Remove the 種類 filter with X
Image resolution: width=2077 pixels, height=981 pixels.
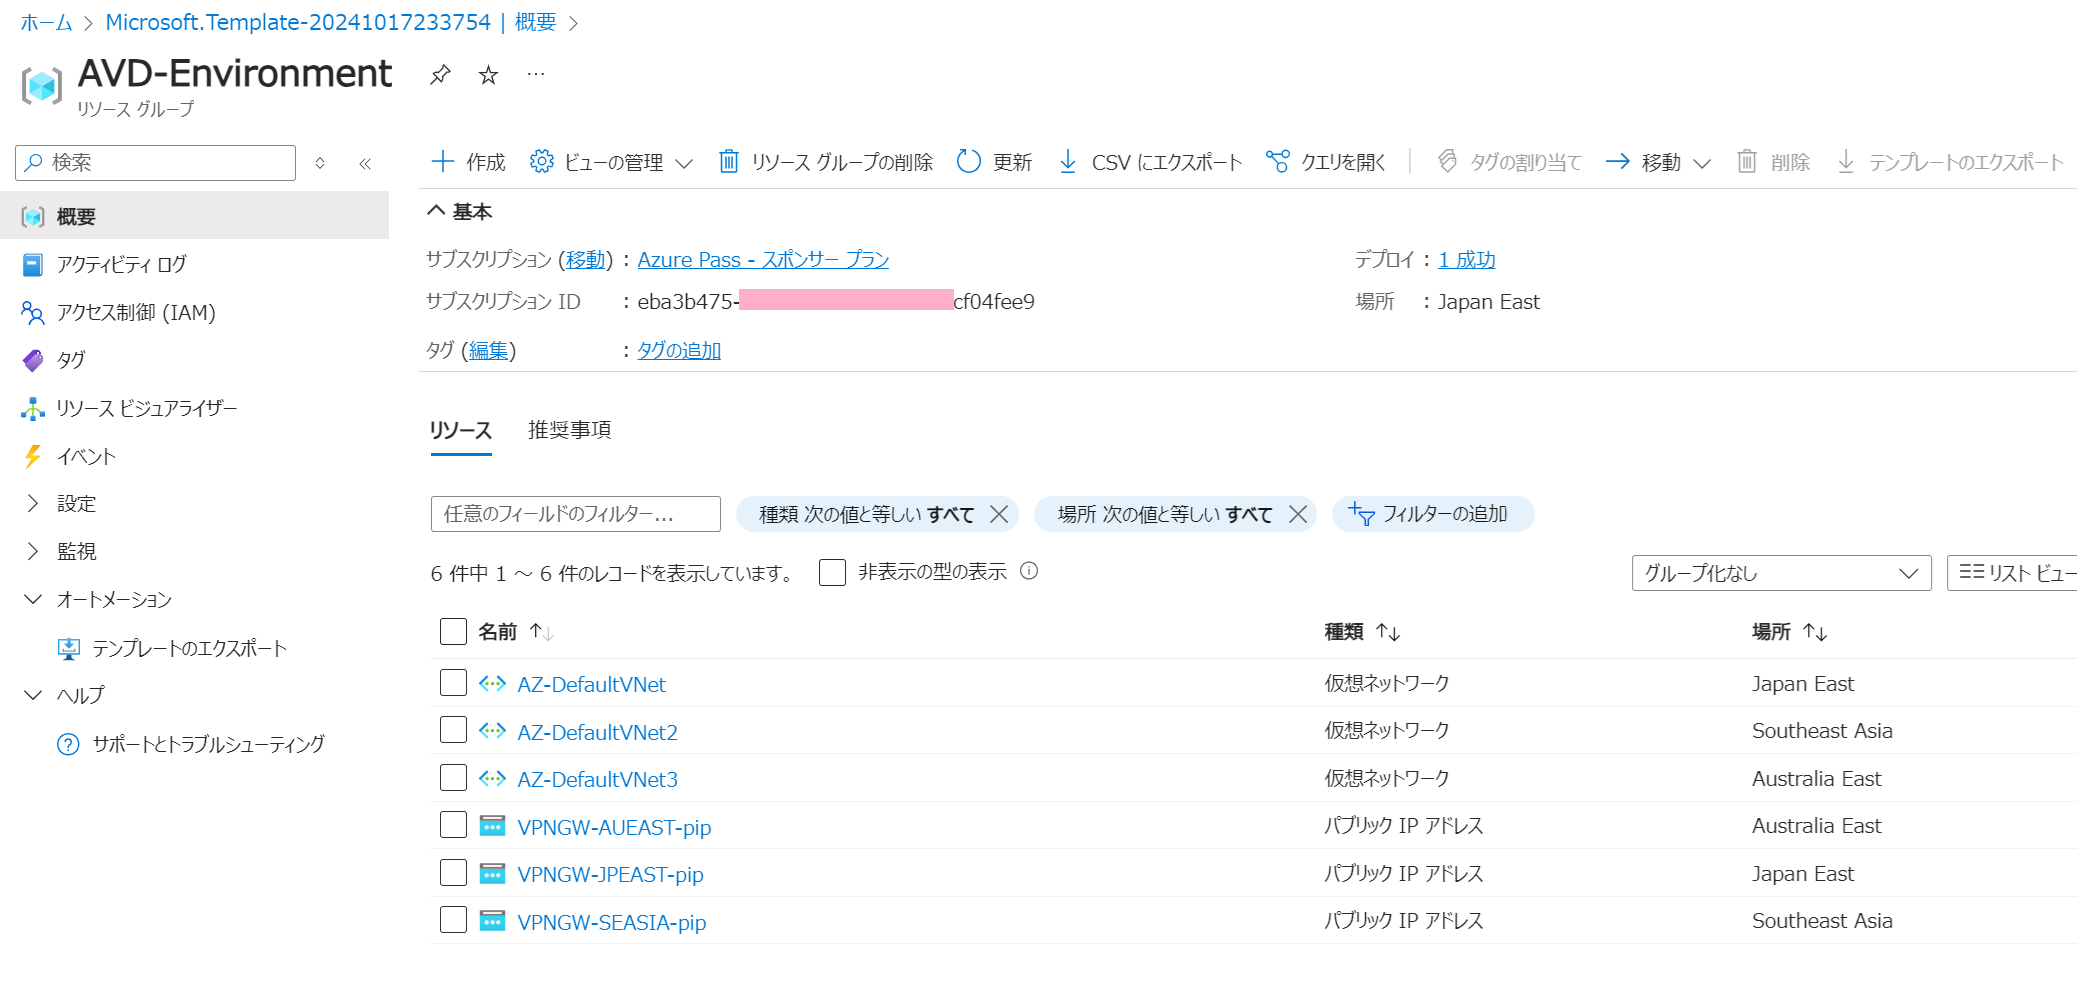999,514
